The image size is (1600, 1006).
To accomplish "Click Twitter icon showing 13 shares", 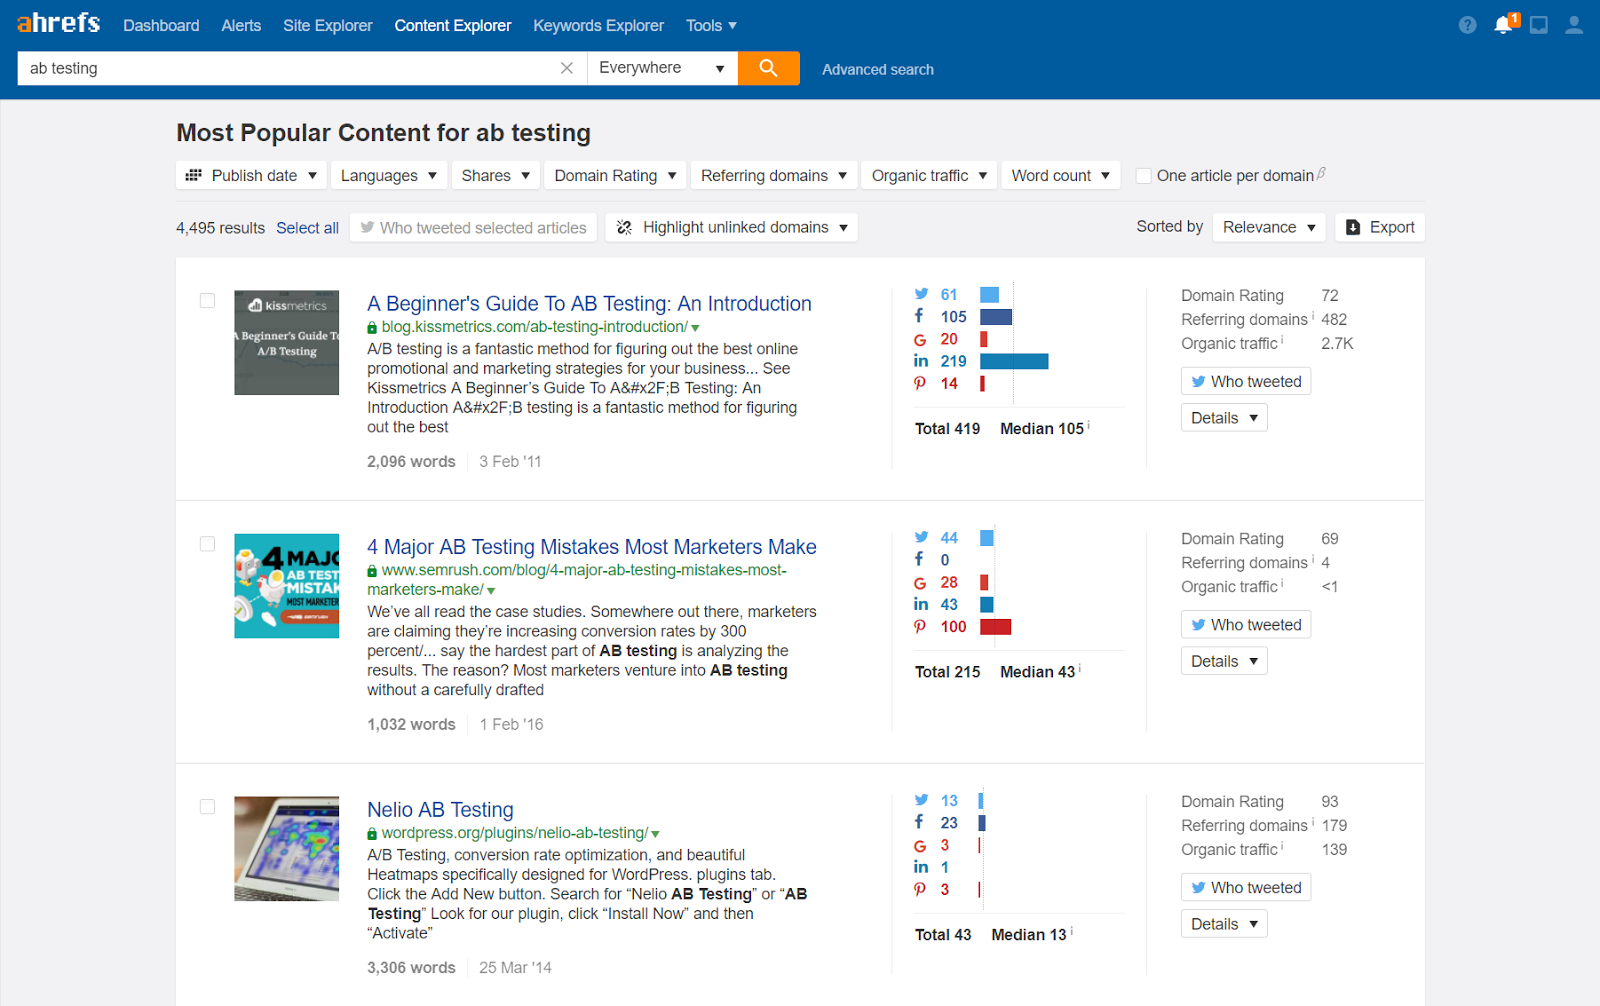I will click(x=921, y=800).
